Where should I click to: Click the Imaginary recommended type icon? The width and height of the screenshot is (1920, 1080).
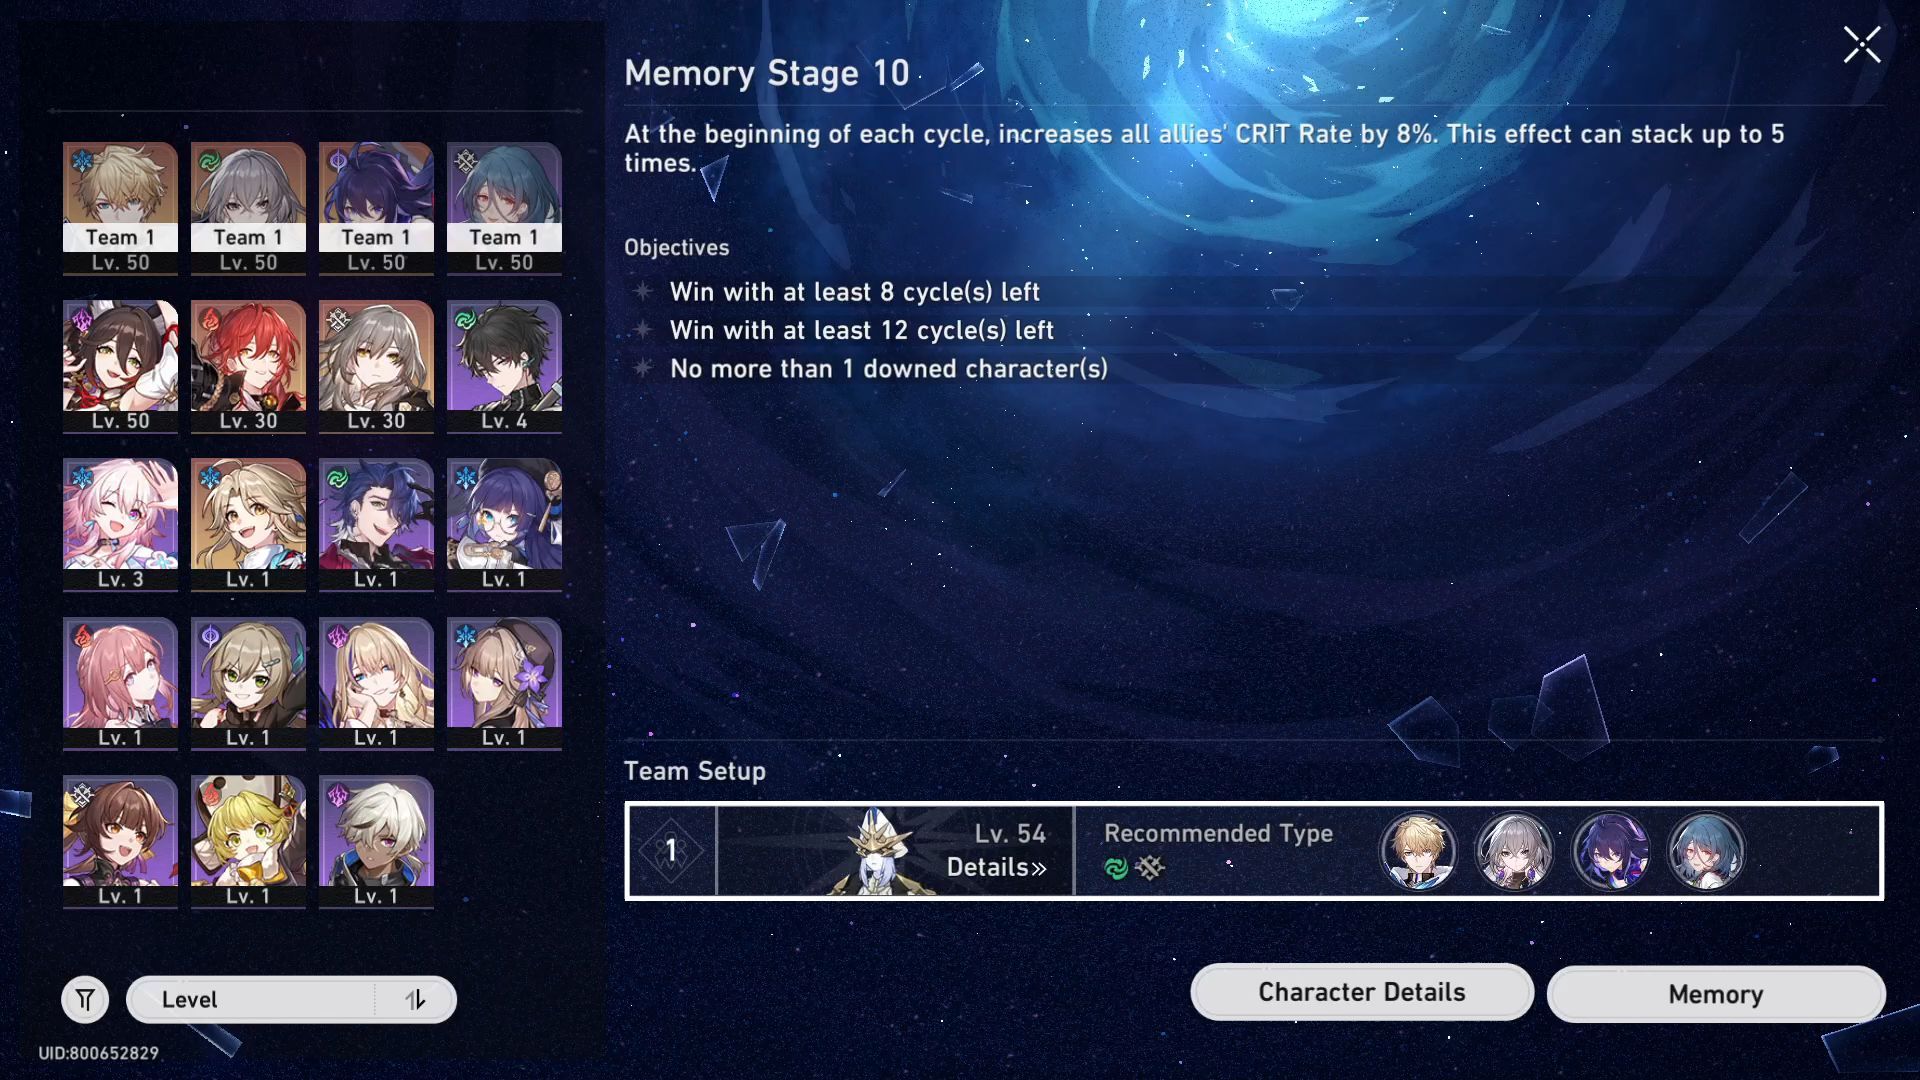(x=1150, y=868)
